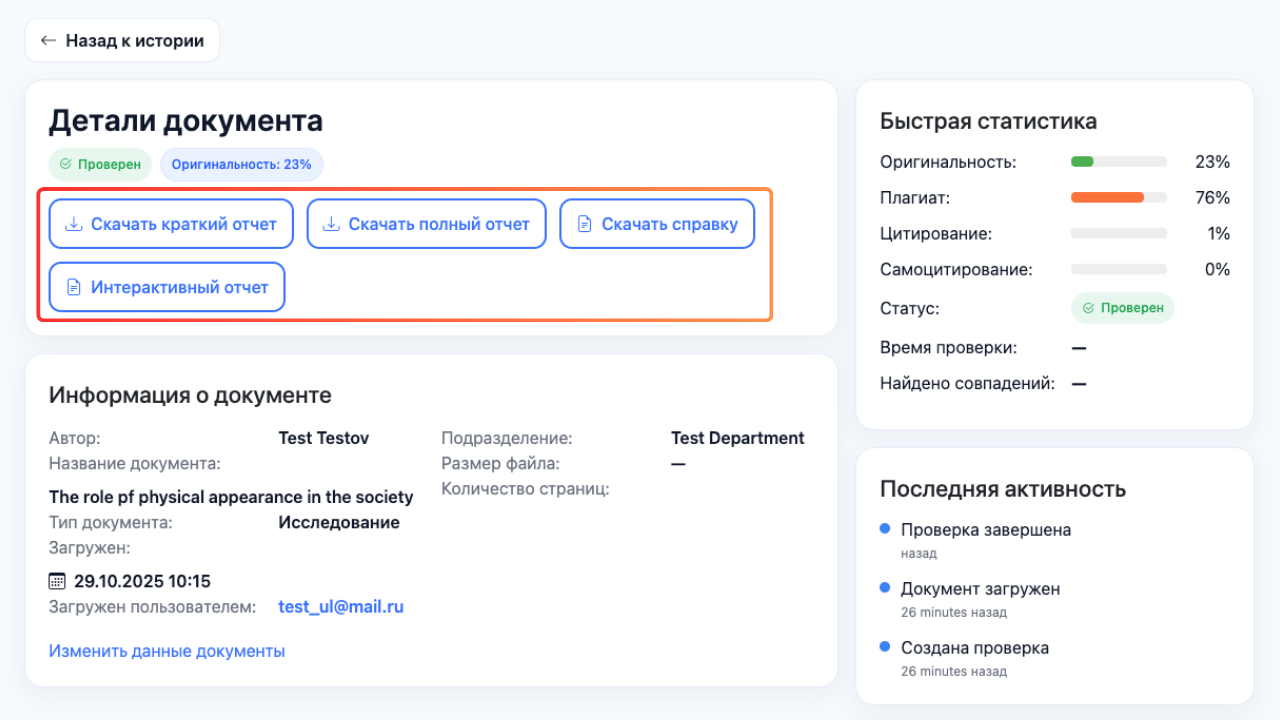This screenshot has height=720, width=1280.
Task: Click the 'Интерактивный отчет' button
Action: [x=166, y=287]
